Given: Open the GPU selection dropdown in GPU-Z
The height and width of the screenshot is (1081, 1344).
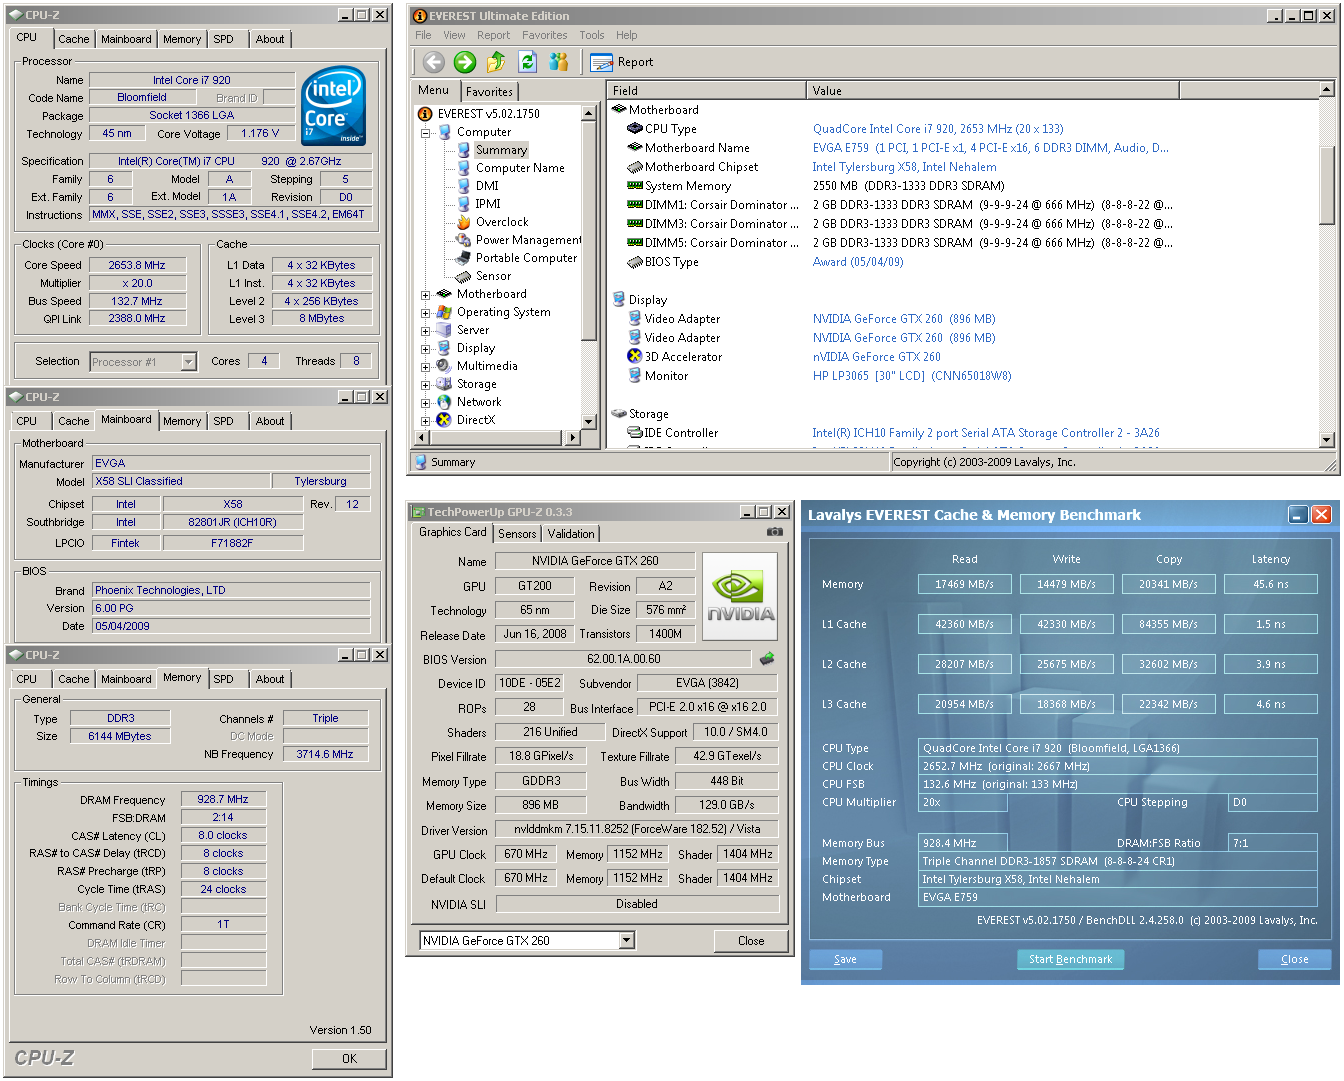Looking at the screenshot, I should pyautogui.click(x=626, y=941).
